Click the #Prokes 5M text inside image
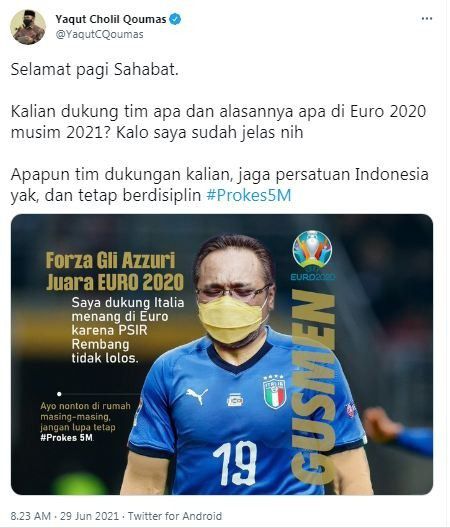The width and height of the screenshot is (450, 528). (67, 438)
